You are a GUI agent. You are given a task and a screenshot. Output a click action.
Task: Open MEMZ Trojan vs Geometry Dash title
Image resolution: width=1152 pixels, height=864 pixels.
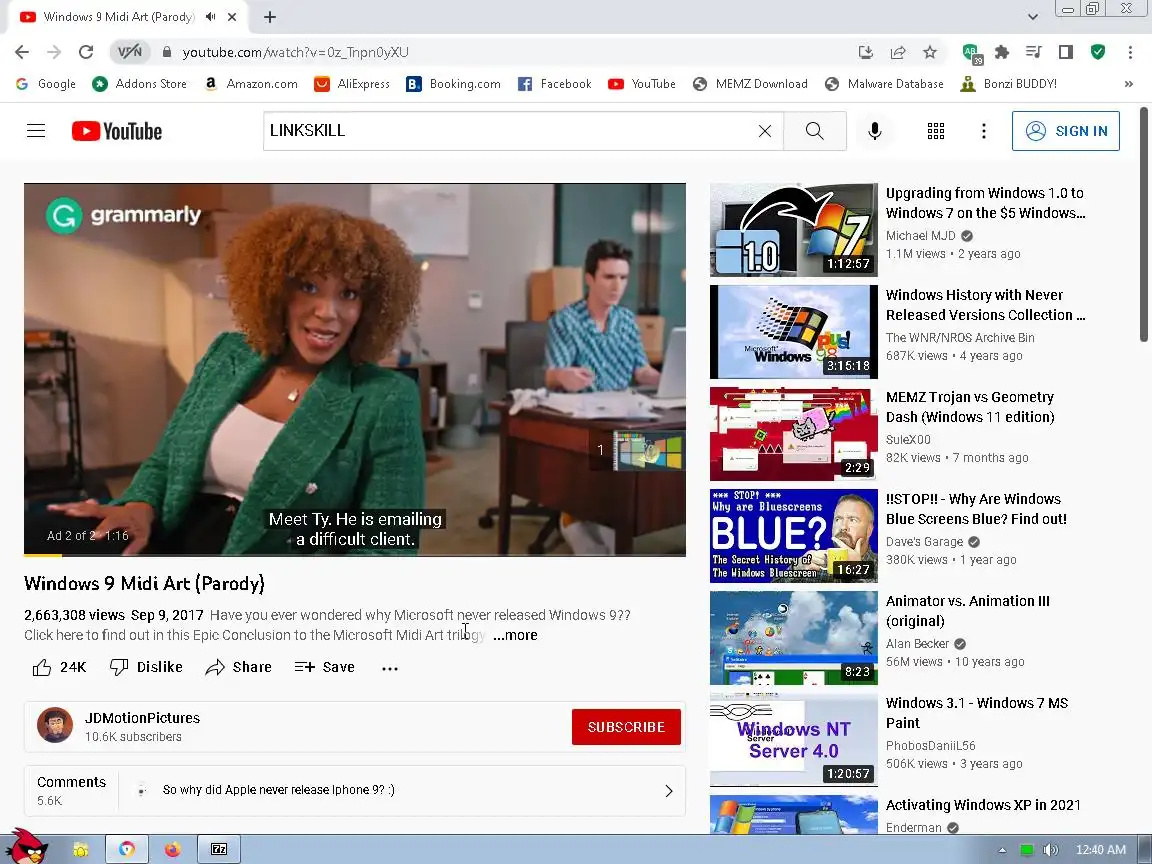(x=970, y=407)
